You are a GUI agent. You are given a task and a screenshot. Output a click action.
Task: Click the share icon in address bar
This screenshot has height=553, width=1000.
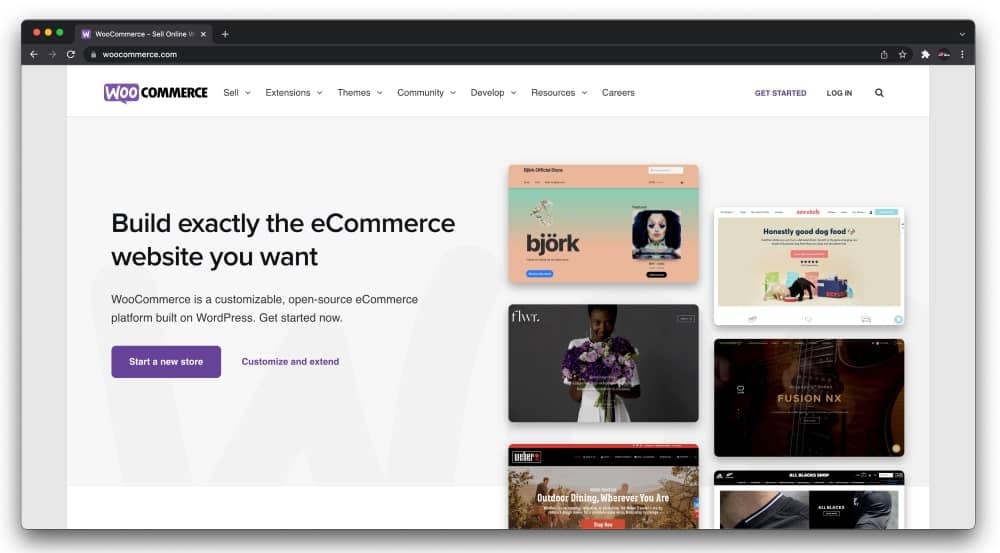(x=884, y=55)
